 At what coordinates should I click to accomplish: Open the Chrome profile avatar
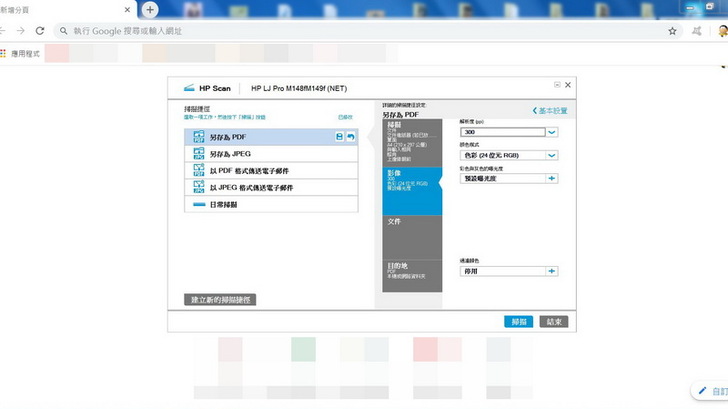point(722,31)
